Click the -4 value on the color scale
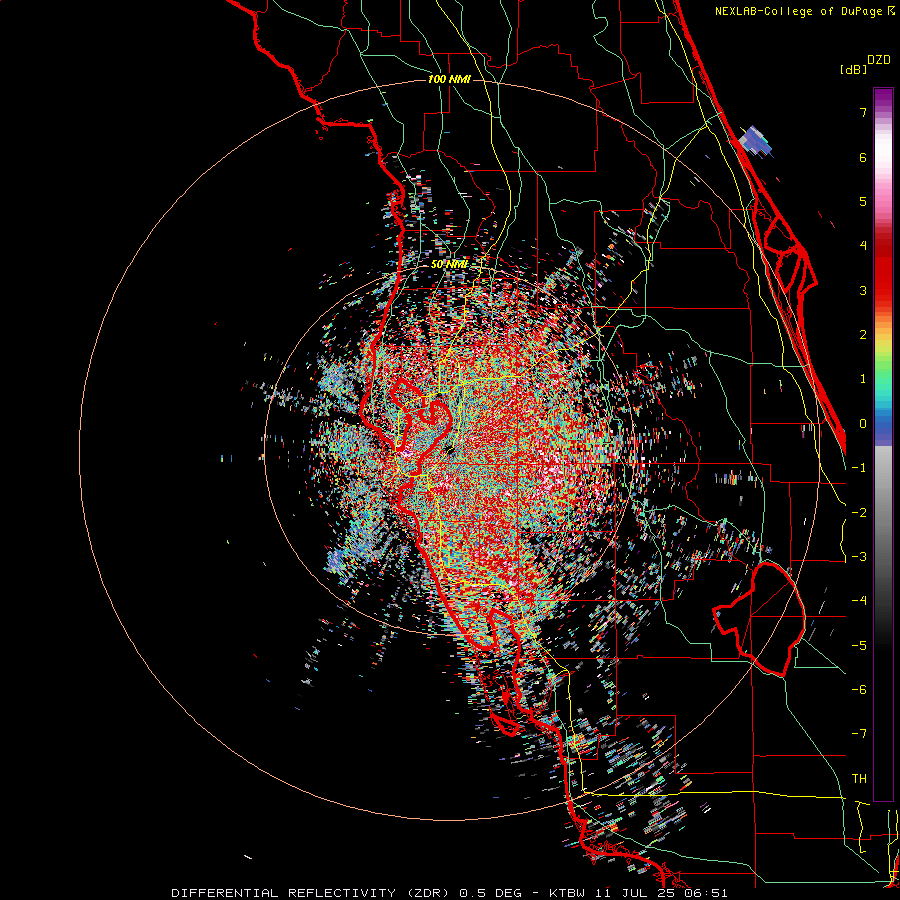Screen dimensions: 900x900 click(x=859, y=600)
